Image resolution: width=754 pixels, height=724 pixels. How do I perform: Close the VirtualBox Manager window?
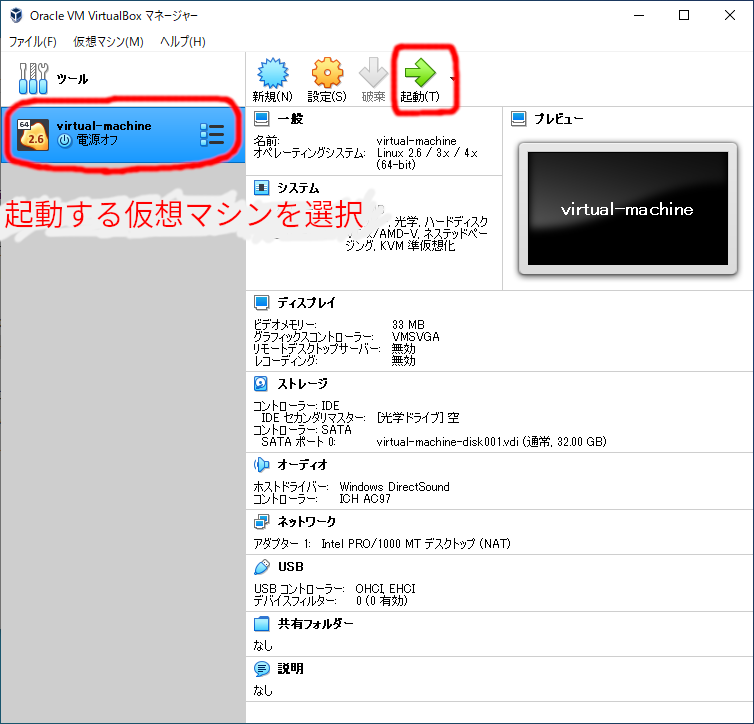pos(729,15)
